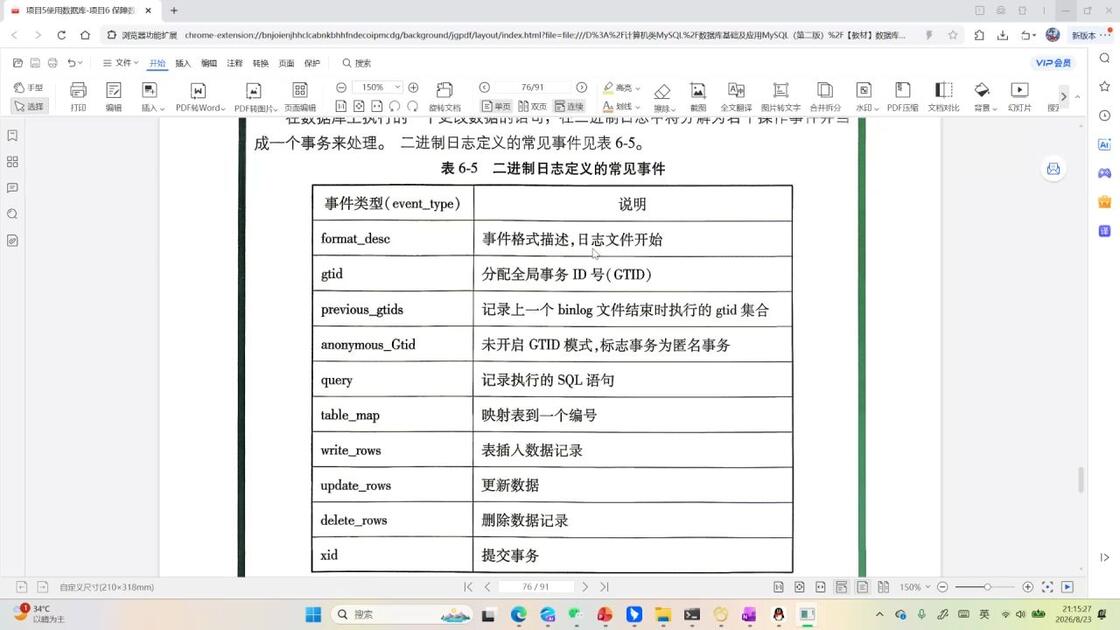Viewport: 1120px width, 630px height.
Task: Click the zoom out minus icon in toolbar
Action: click(341, 87)
